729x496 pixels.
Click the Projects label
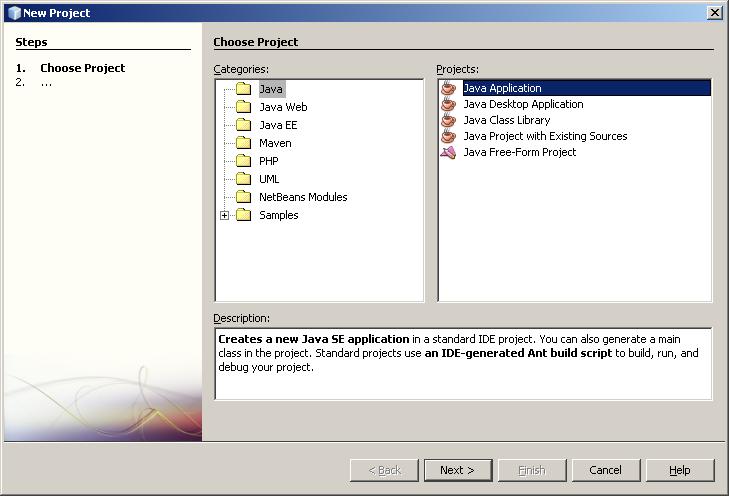(x=457, y=69)
